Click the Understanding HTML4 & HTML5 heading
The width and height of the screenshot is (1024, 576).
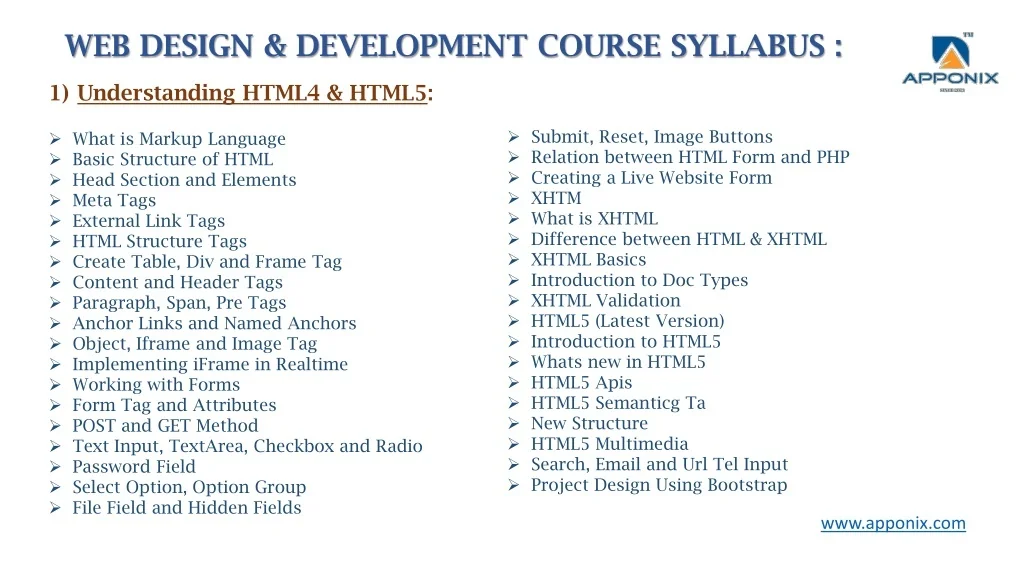coord(252,94)
